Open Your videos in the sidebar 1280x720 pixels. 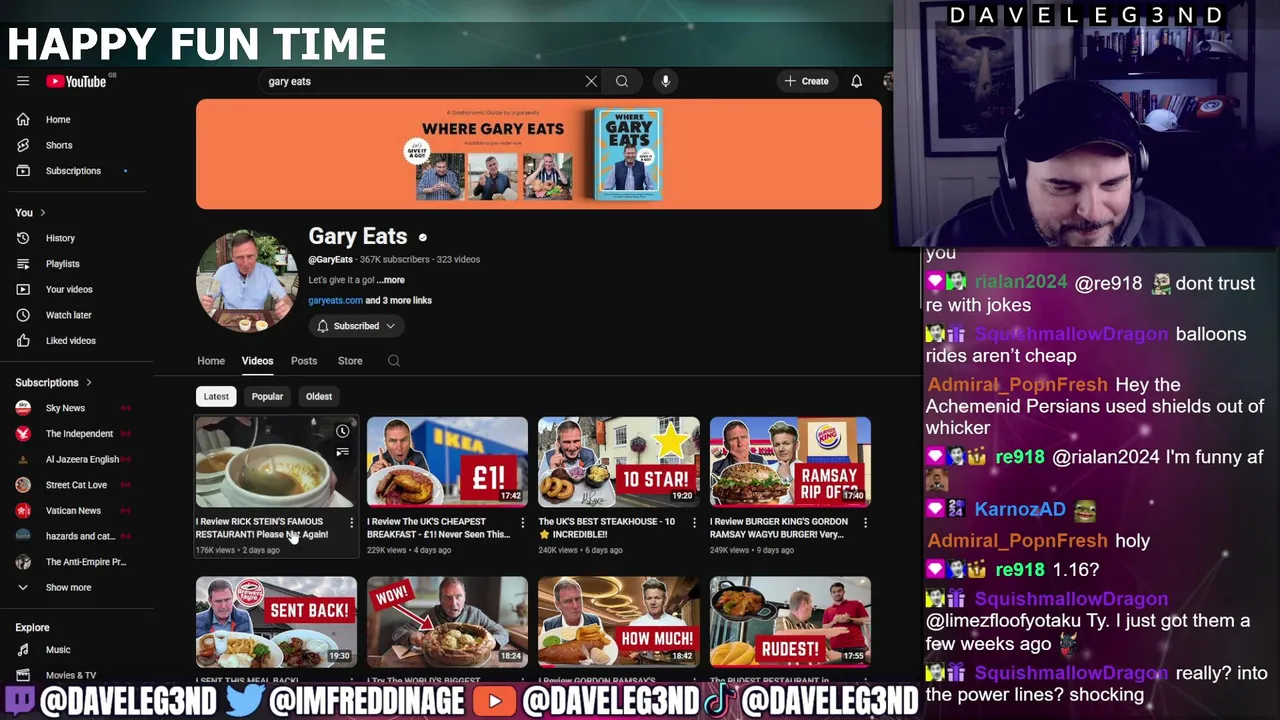pyautogui.click(x=77, y=289)
